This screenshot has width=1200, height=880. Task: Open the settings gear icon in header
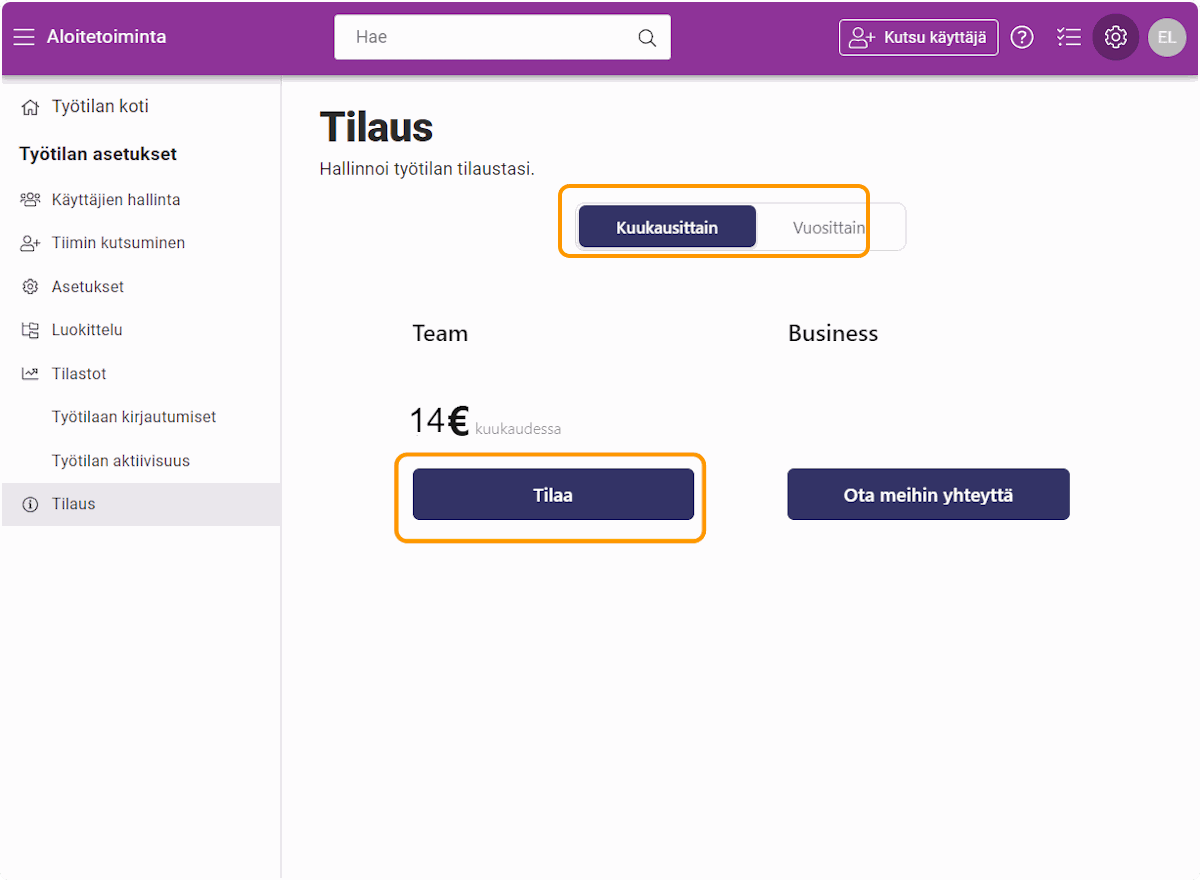tap(1116, 38)
